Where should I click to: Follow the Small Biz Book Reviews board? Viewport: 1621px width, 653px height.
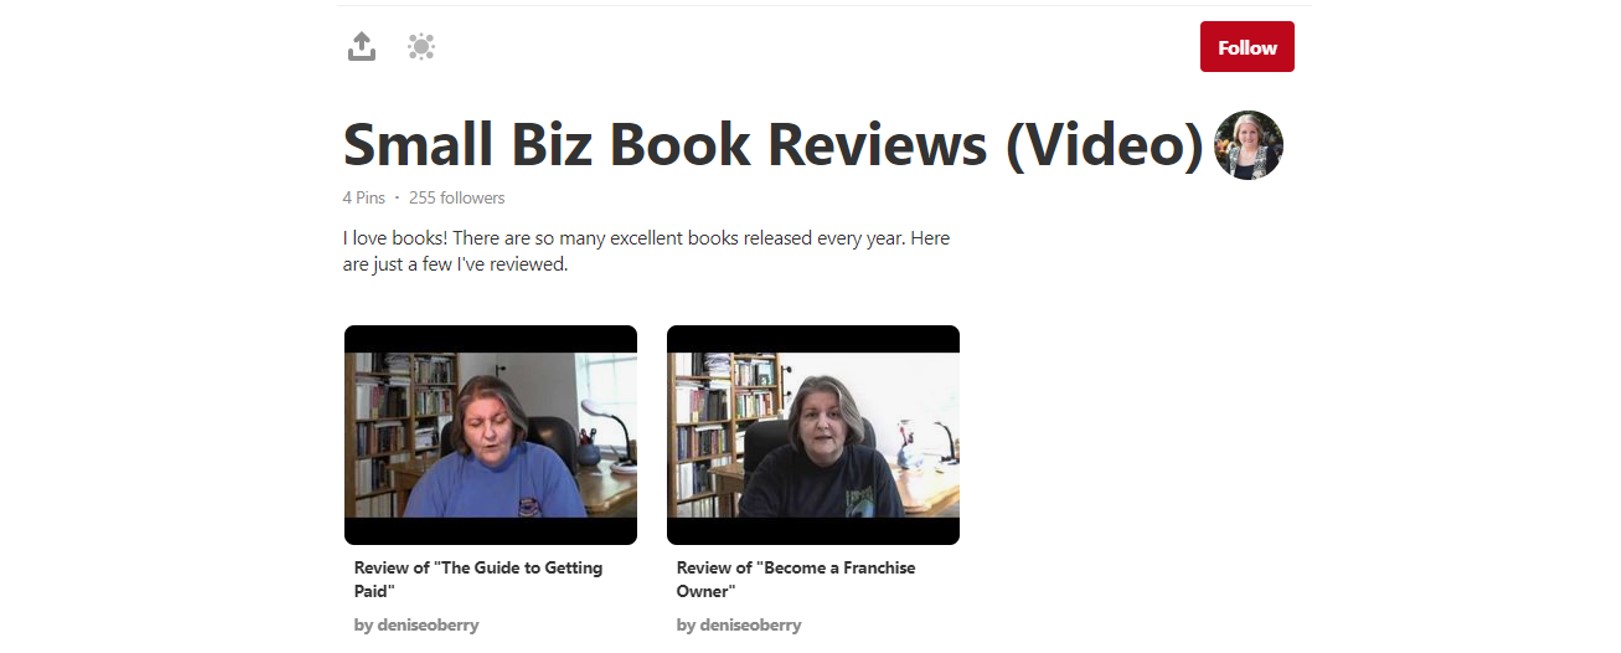1247,47
